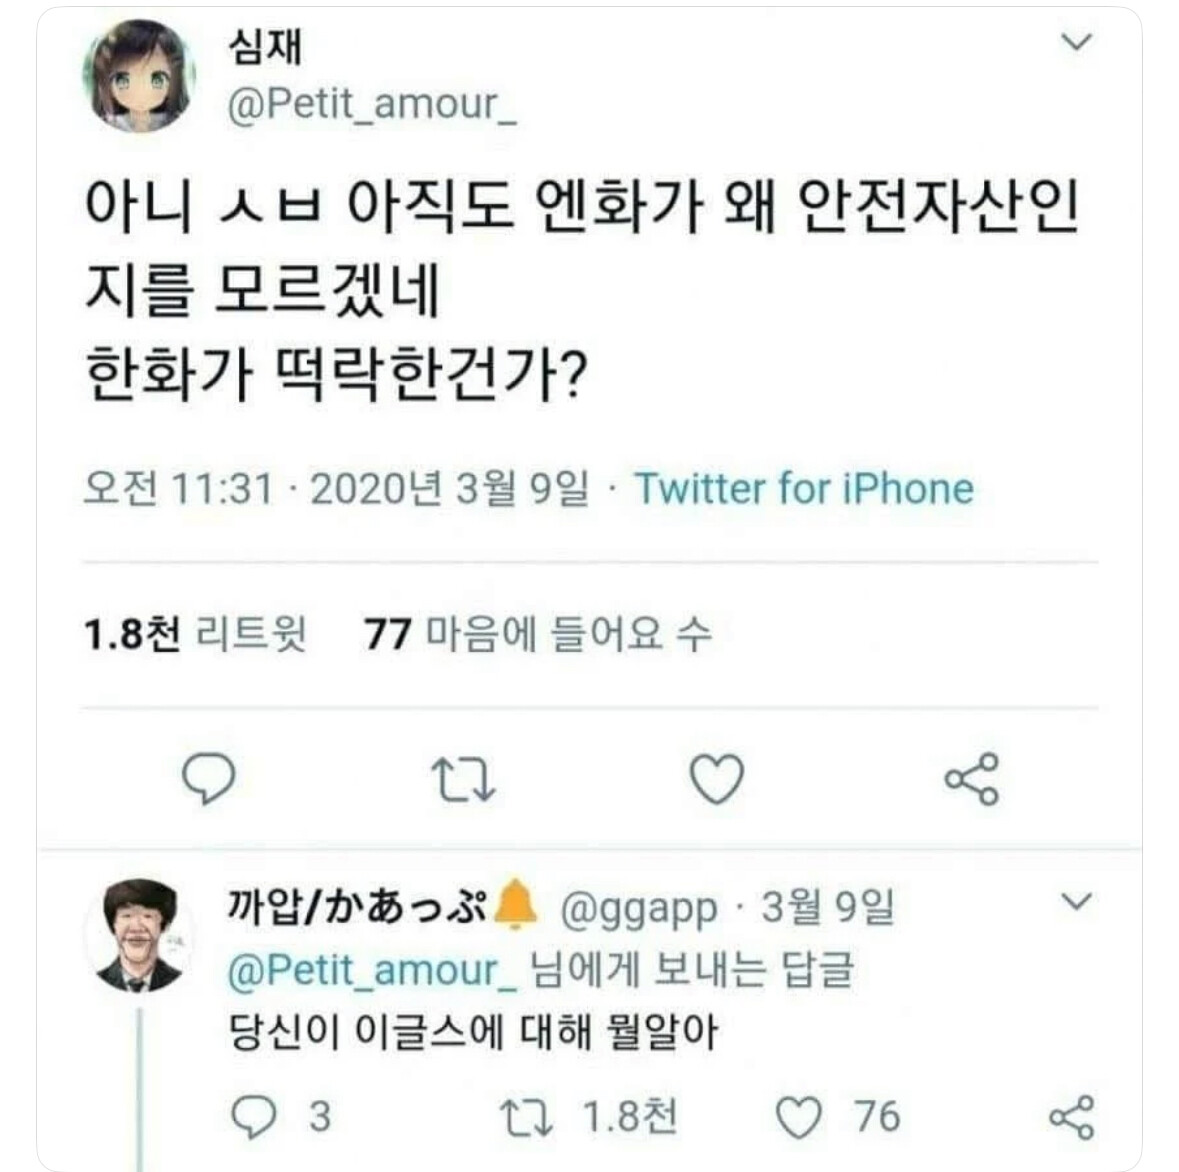The image size is (1179, 1172).
Task: Click the bell emoji next to 까압 name
Action: click(x=515, y=904)
